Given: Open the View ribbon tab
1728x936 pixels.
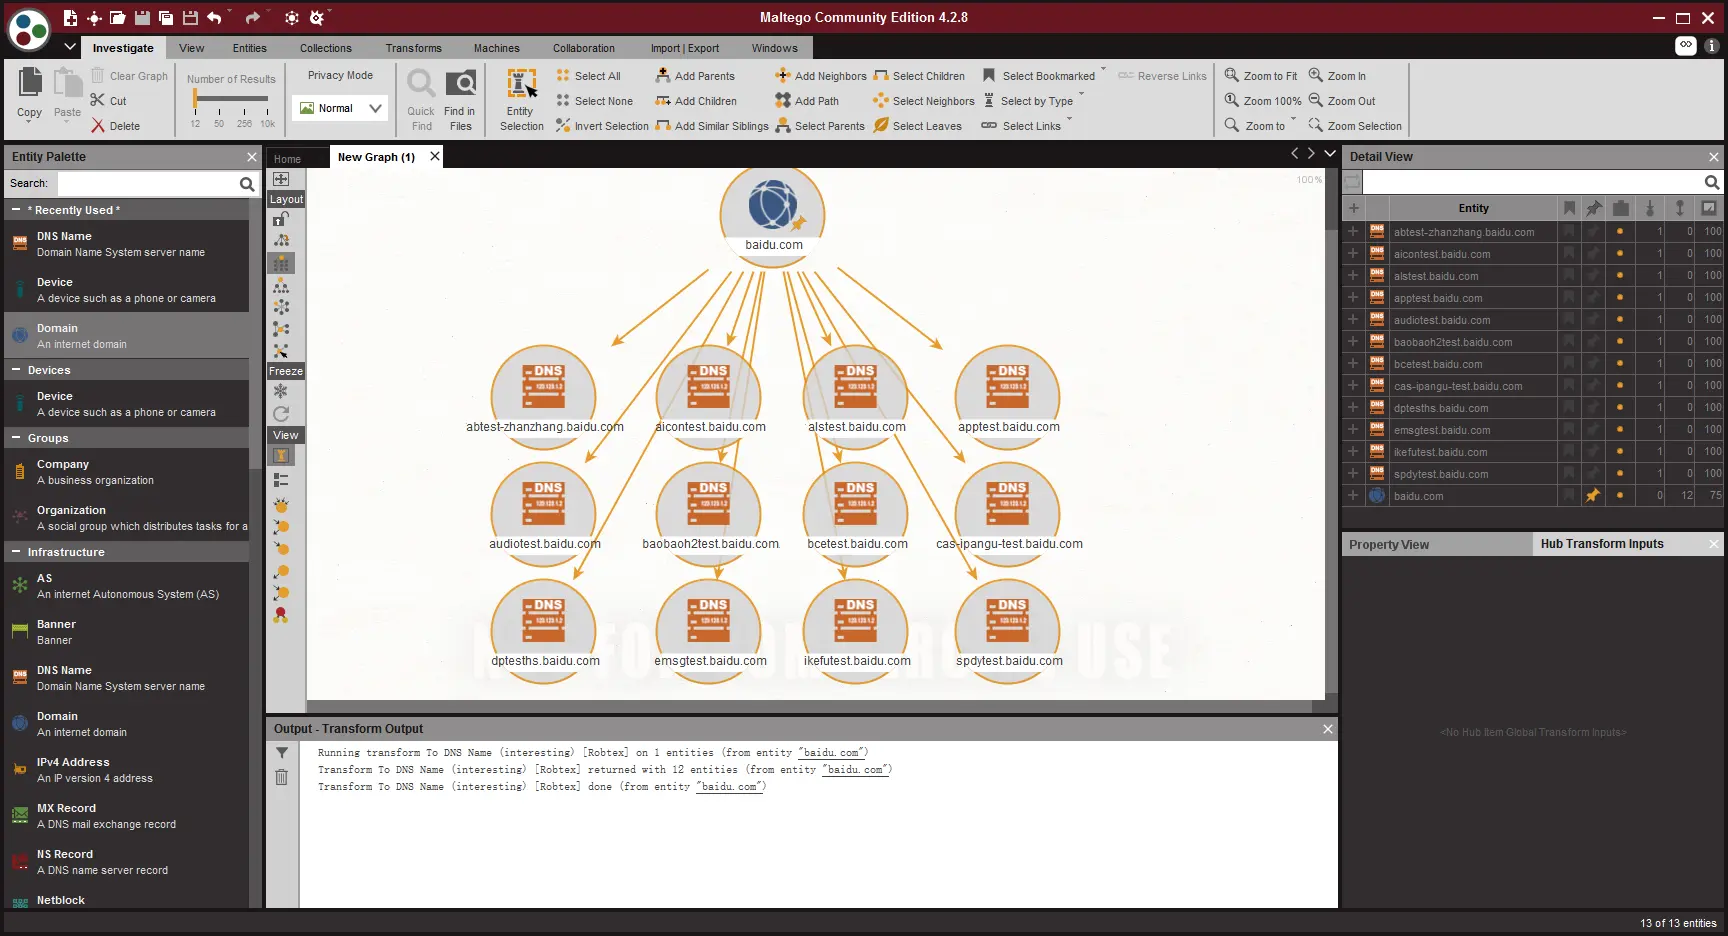Looking at the screenshot, I should [191, 48].
